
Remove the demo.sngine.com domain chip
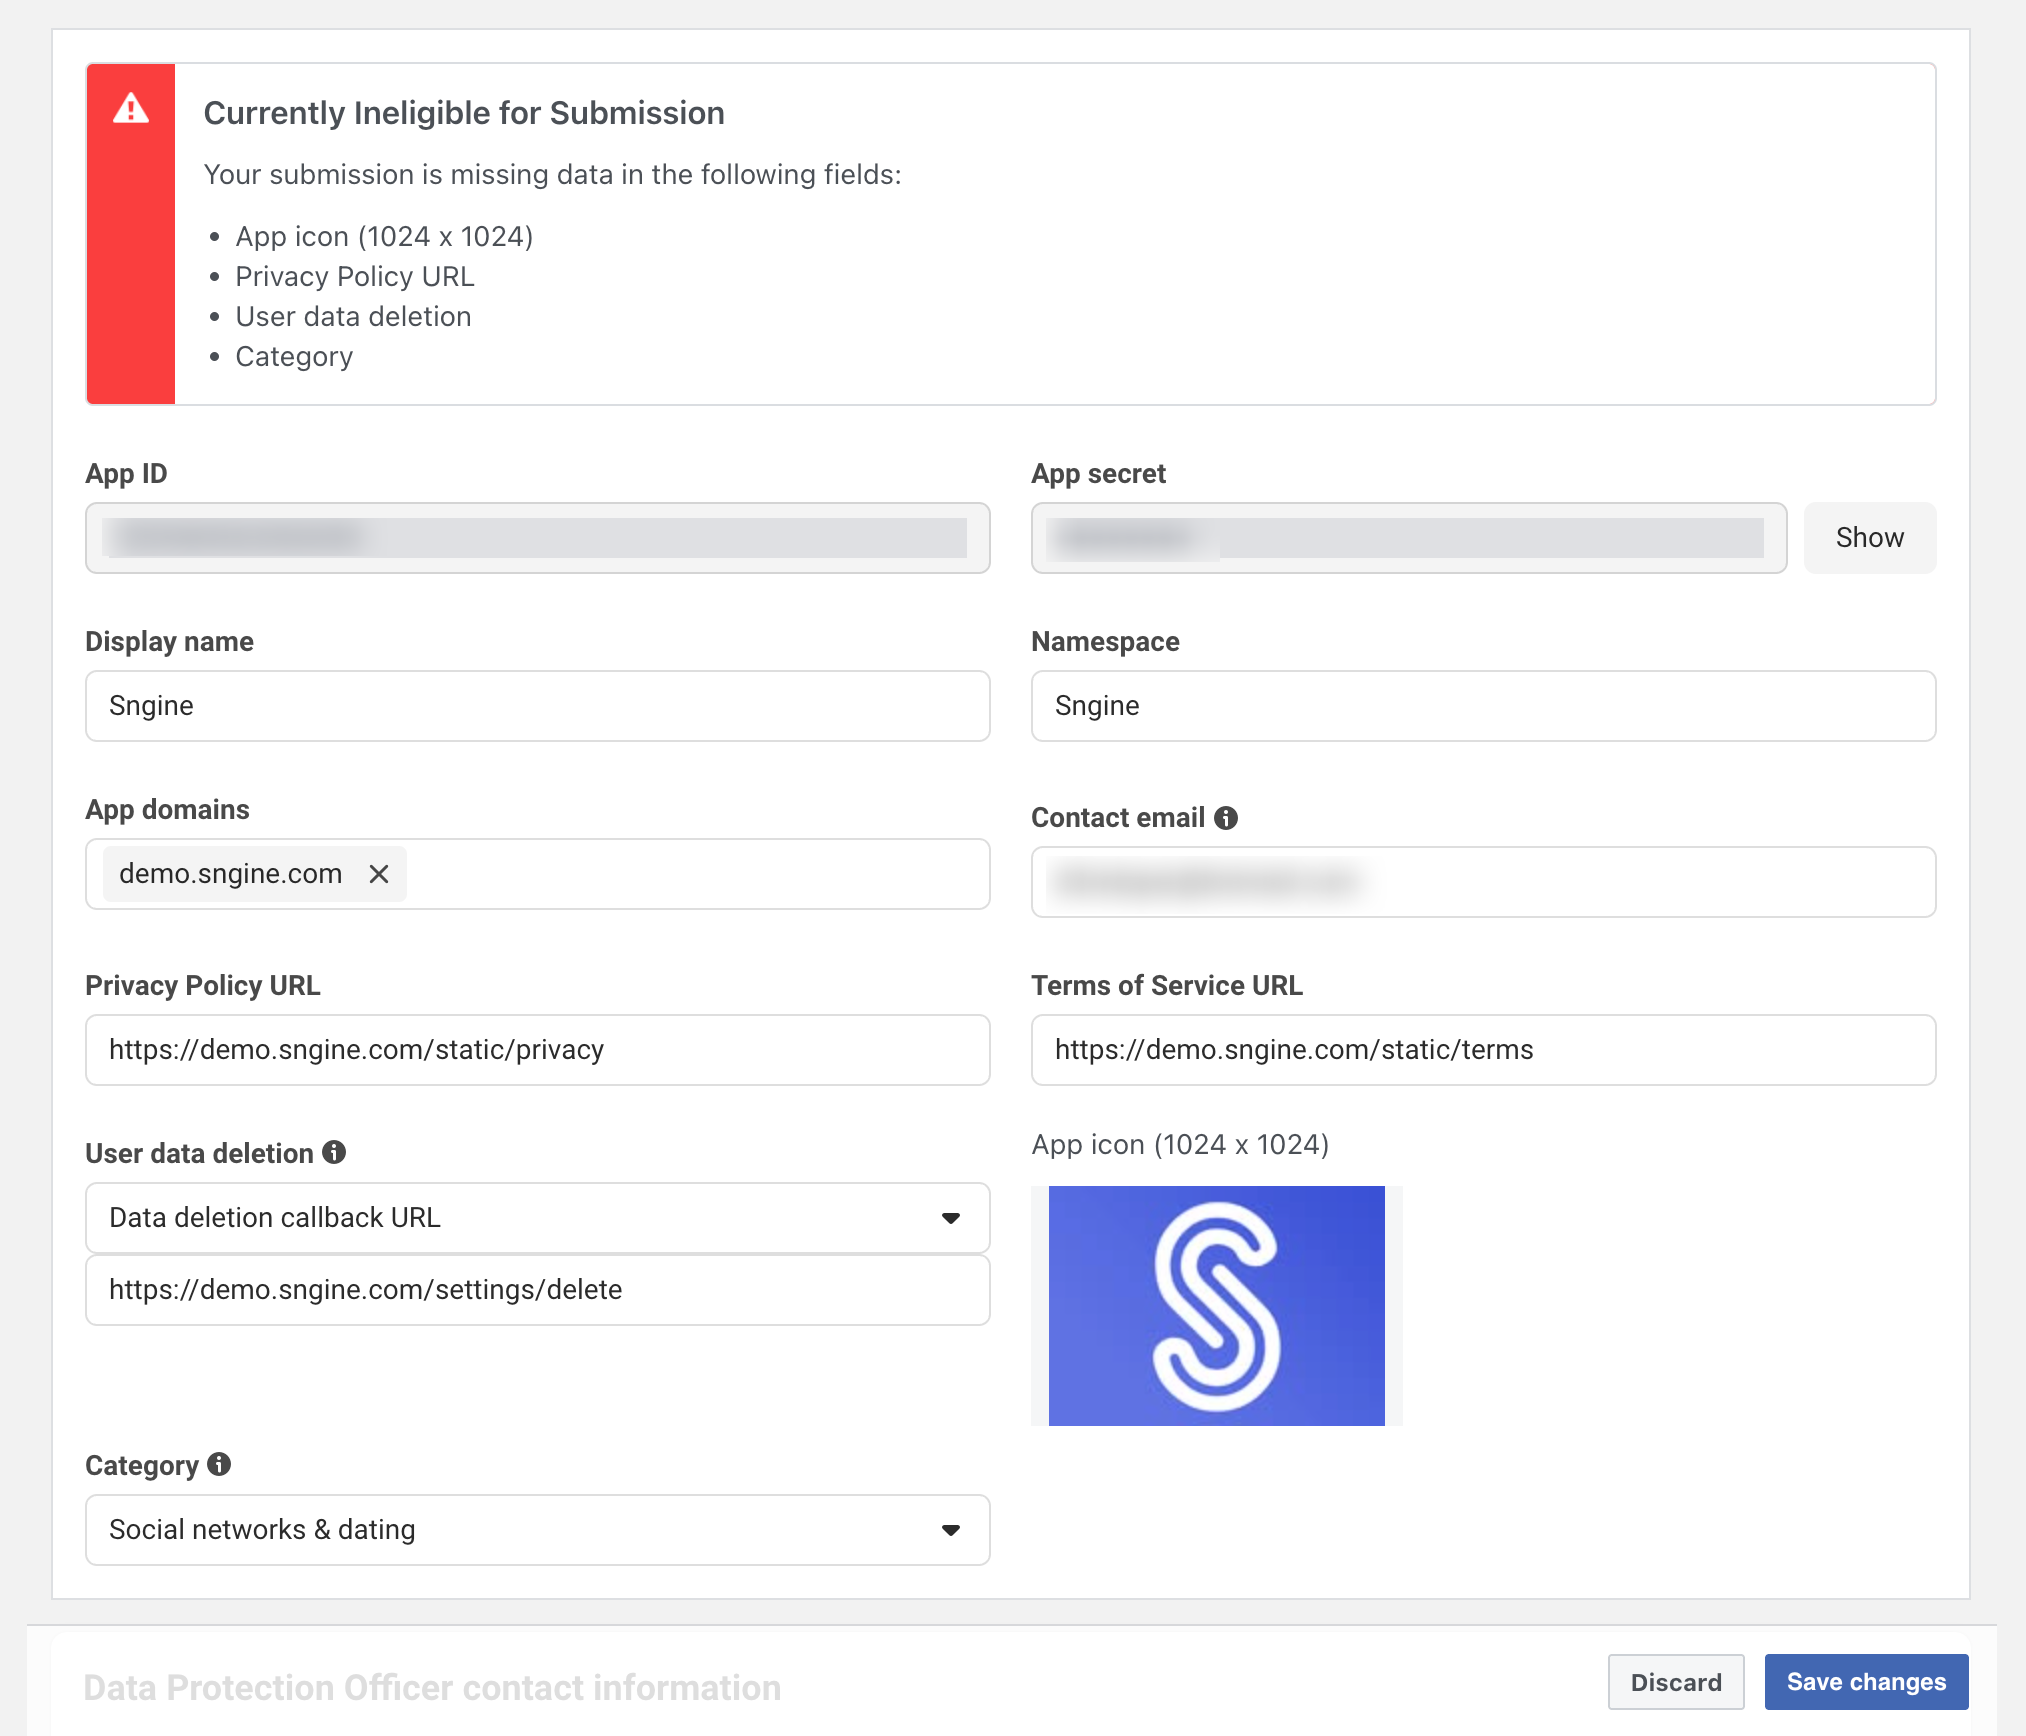[379, 874]
